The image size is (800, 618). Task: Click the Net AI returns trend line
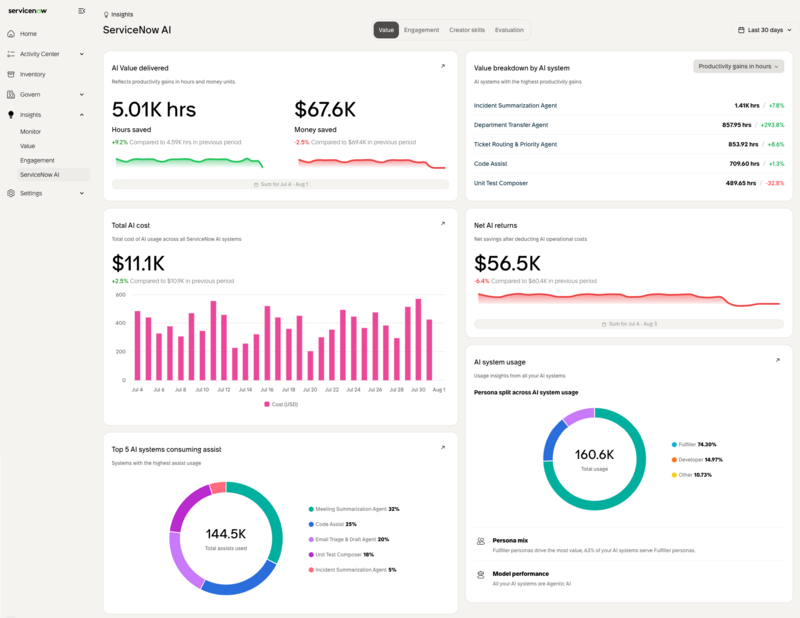click(629, 299)
